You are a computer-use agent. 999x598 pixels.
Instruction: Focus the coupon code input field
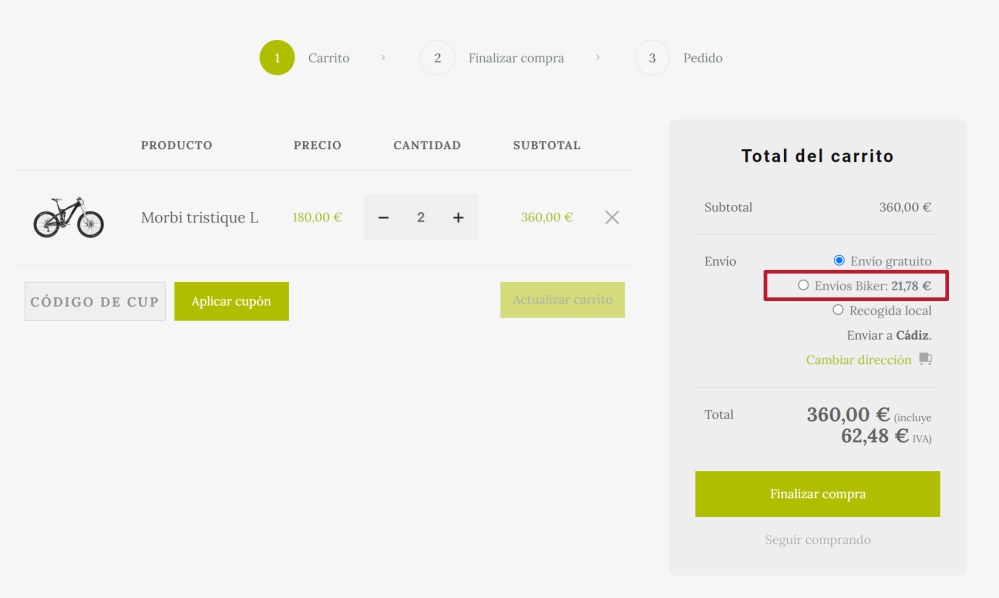click(95, 301)
